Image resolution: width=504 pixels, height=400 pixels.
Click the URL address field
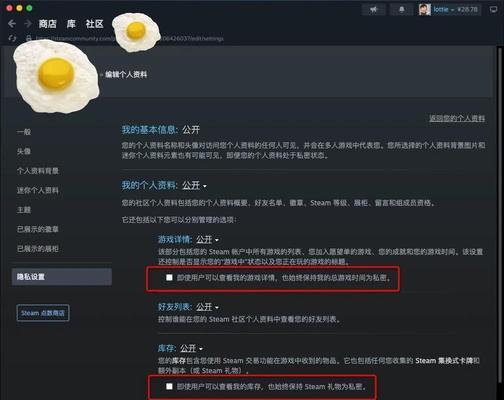(129, 39)
